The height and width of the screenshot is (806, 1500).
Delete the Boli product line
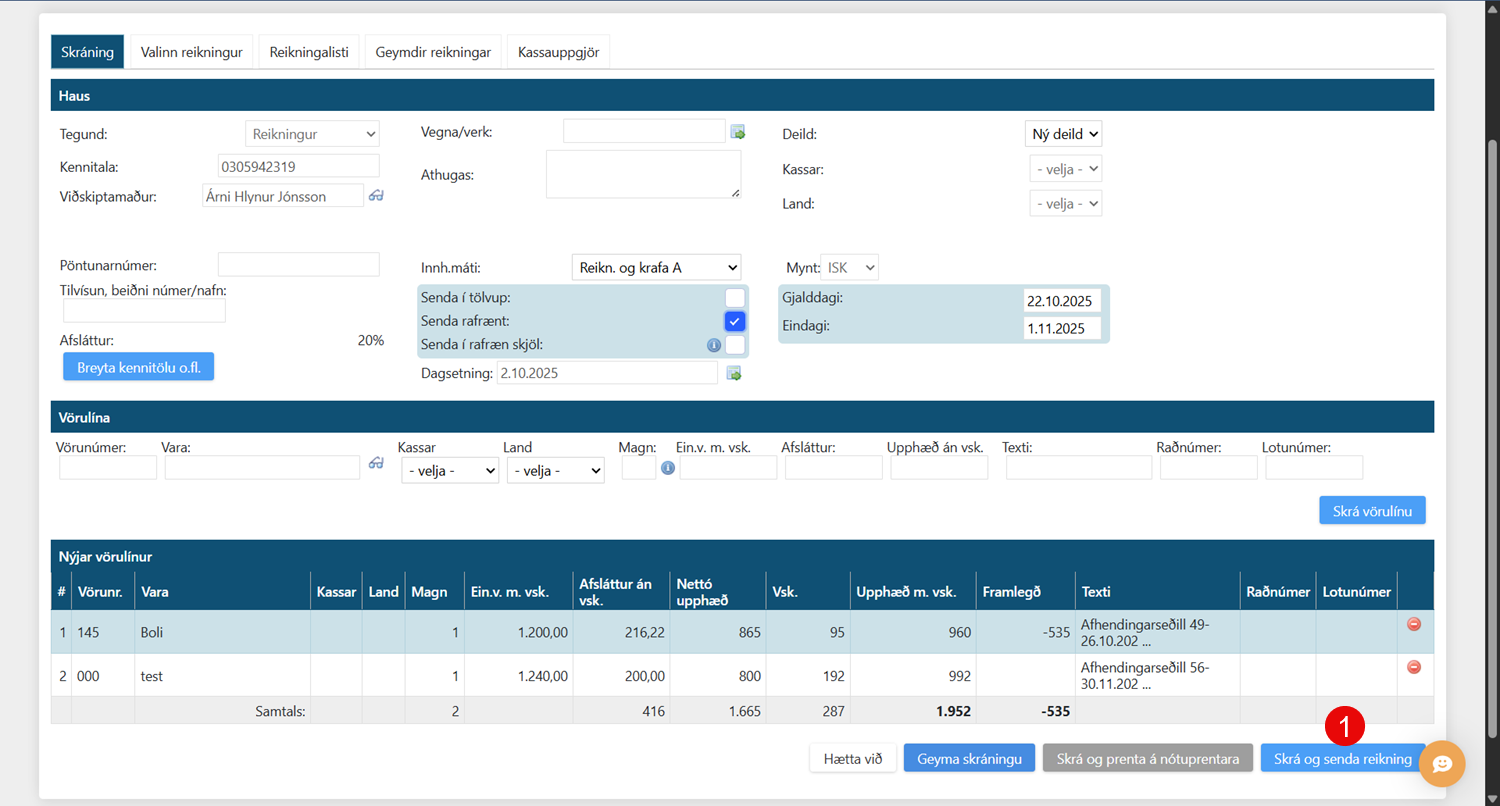pos(1414,624)
